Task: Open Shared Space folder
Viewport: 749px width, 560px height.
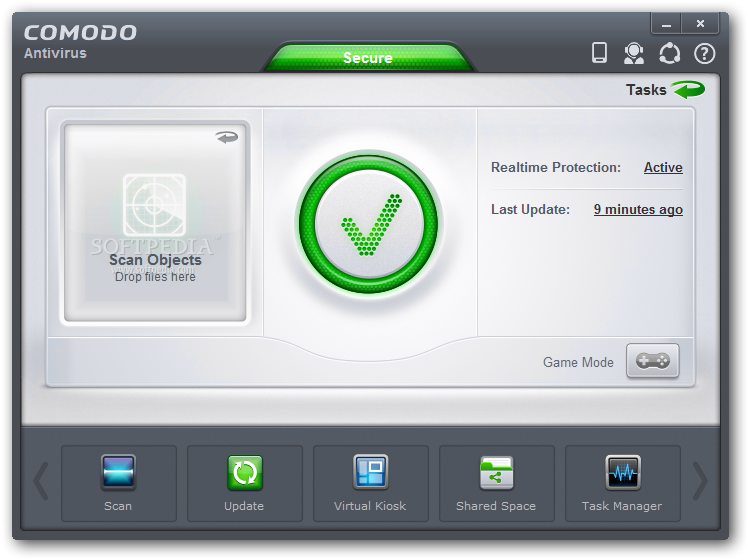Action: (x=497, y=483)
